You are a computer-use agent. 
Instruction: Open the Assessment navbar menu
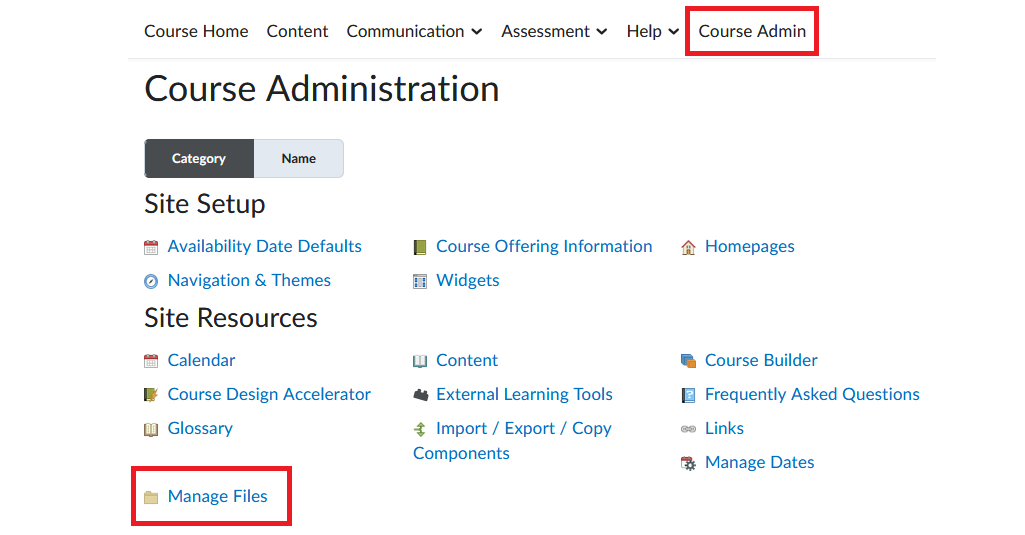coord(554,31)
